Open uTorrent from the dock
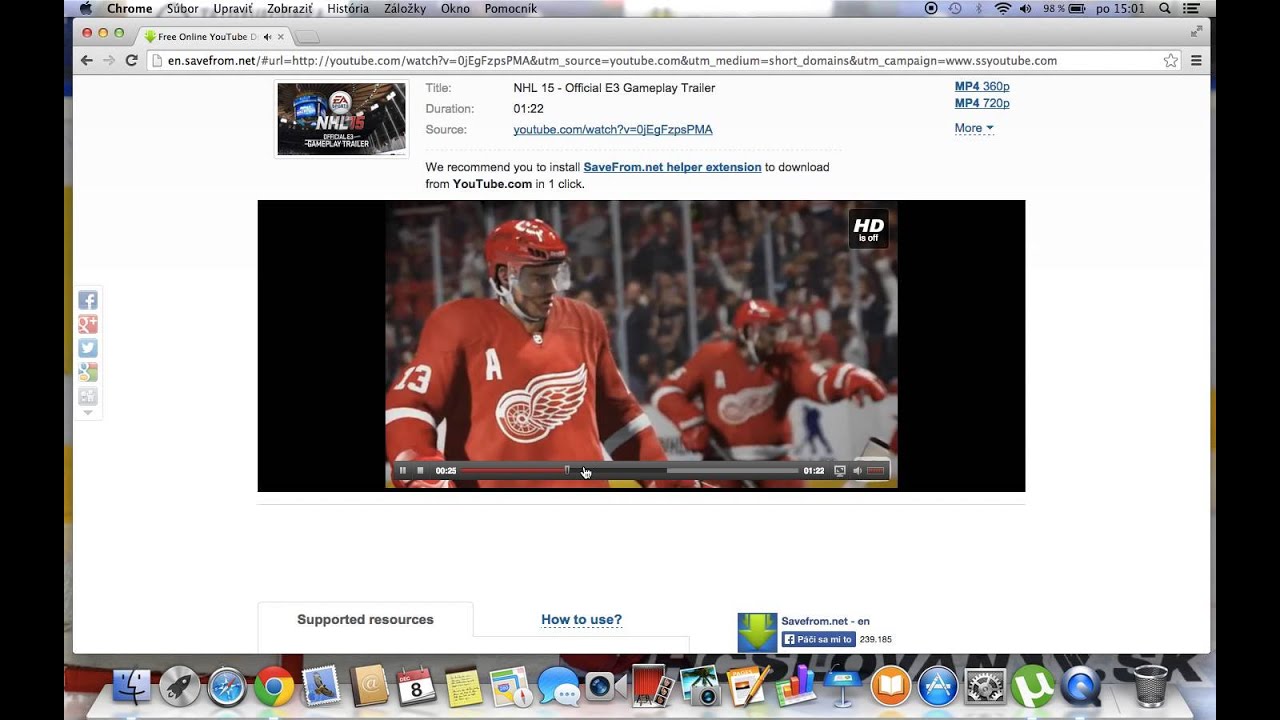This screenshot has width=1280, height=720. pos(1033,686)
